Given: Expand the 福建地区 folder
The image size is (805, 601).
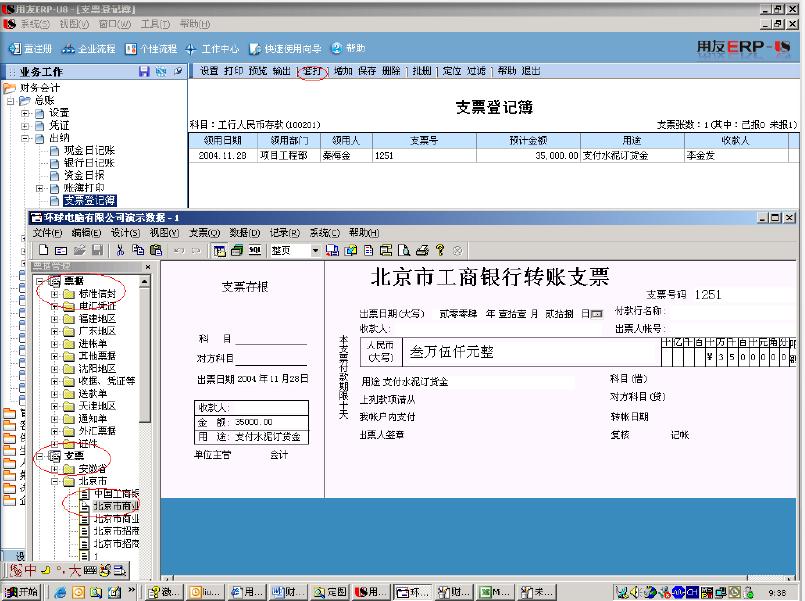Looking at the screenshot, I should coord(54,319).
